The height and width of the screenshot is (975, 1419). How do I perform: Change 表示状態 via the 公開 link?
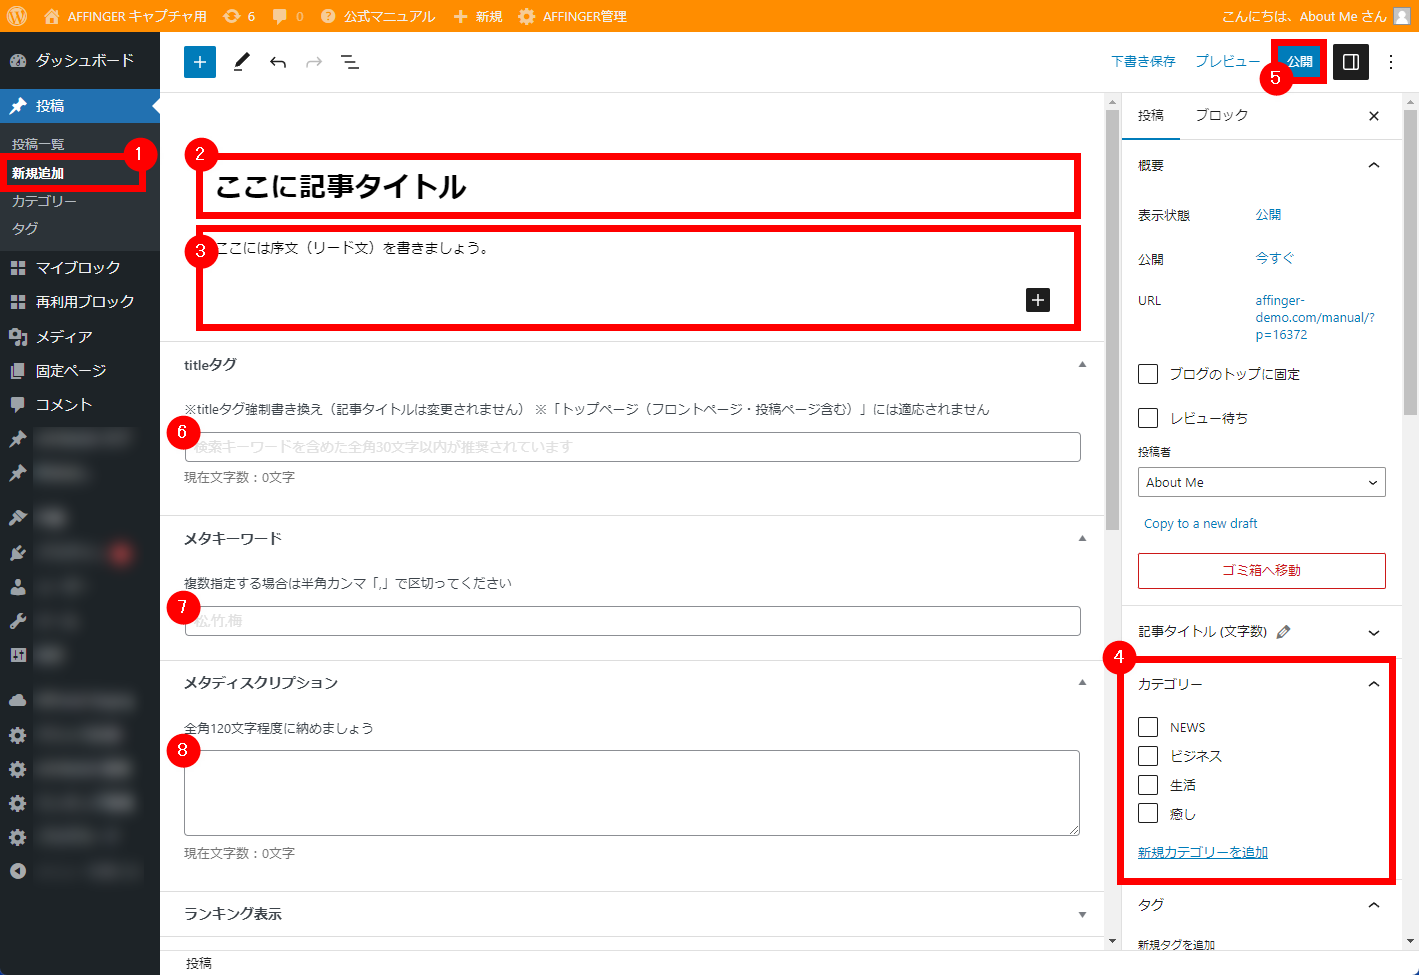click(x=1268, y=215)
